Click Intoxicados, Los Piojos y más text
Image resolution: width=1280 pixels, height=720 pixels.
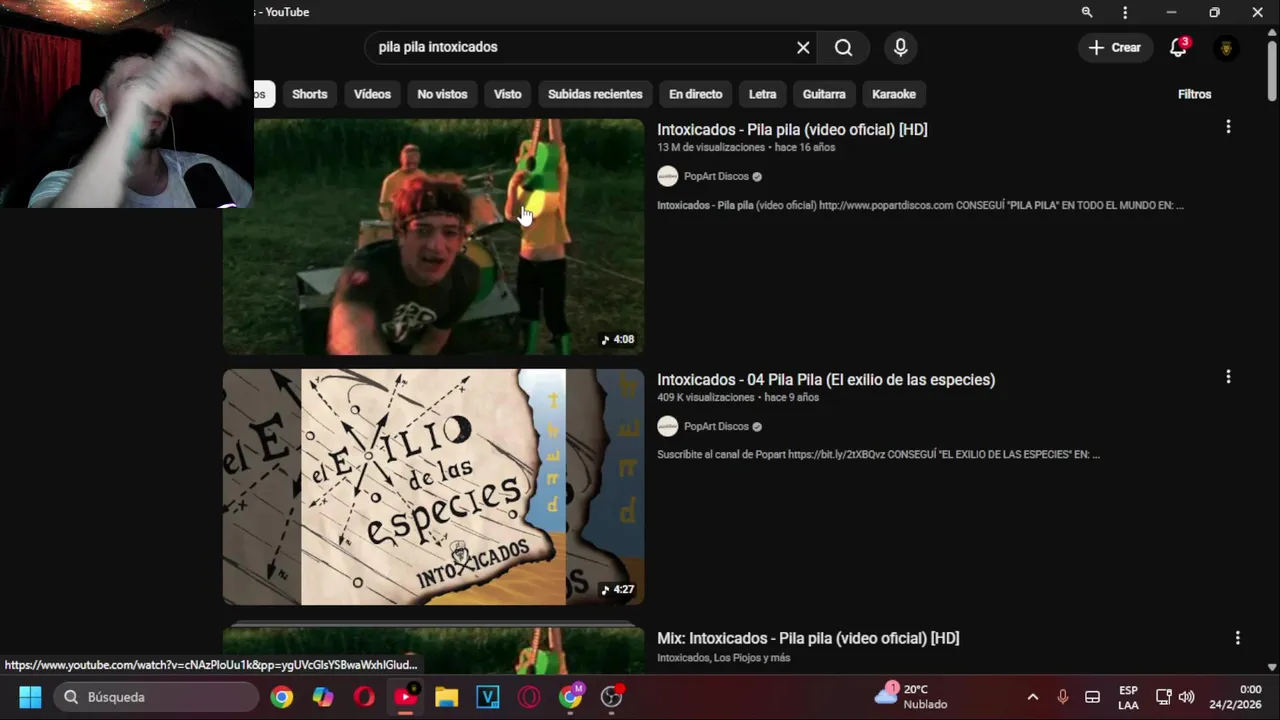(x=723, y=657)
